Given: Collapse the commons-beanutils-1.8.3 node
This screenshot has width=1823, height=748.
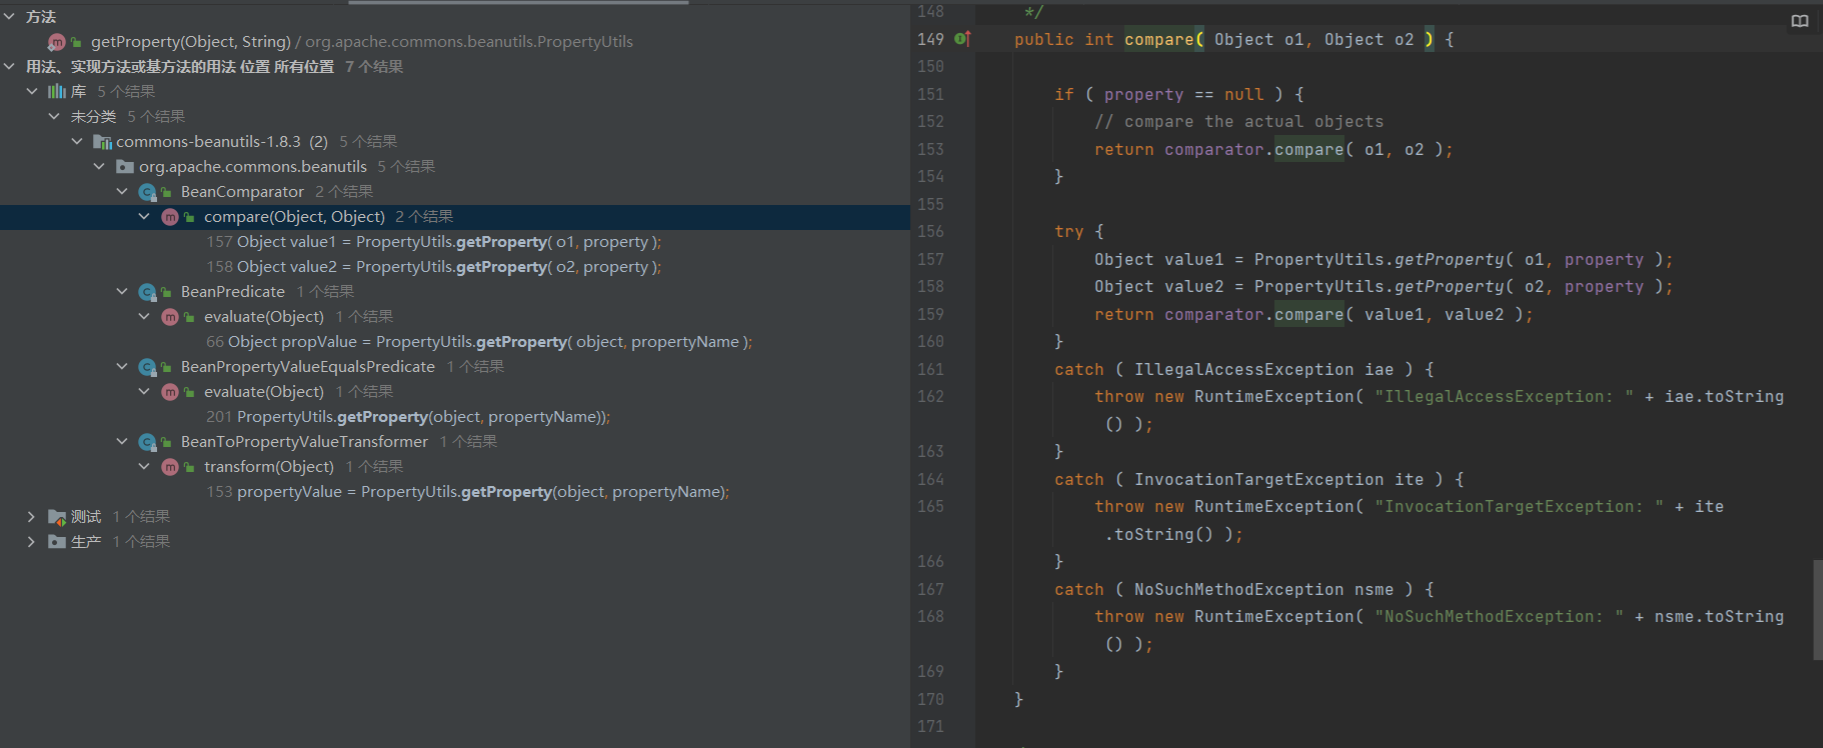Looking at the screenshot, I should [77, 141].
